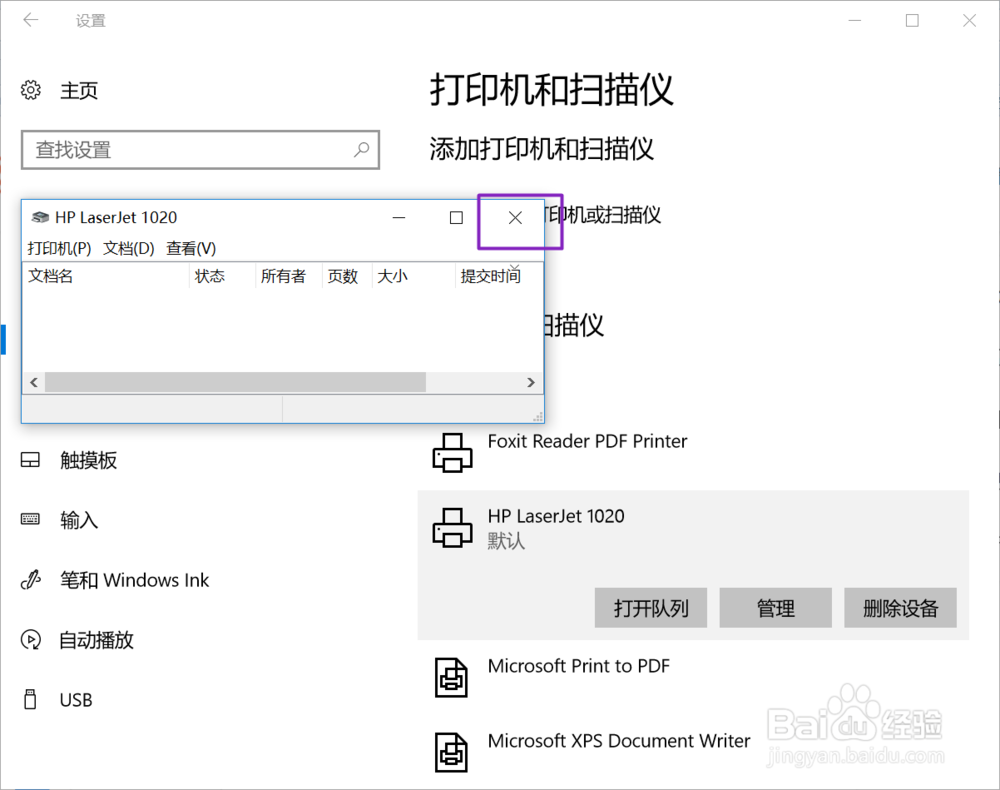Click the search magnifier icon
1000x790 pixels.
(362, 150)
